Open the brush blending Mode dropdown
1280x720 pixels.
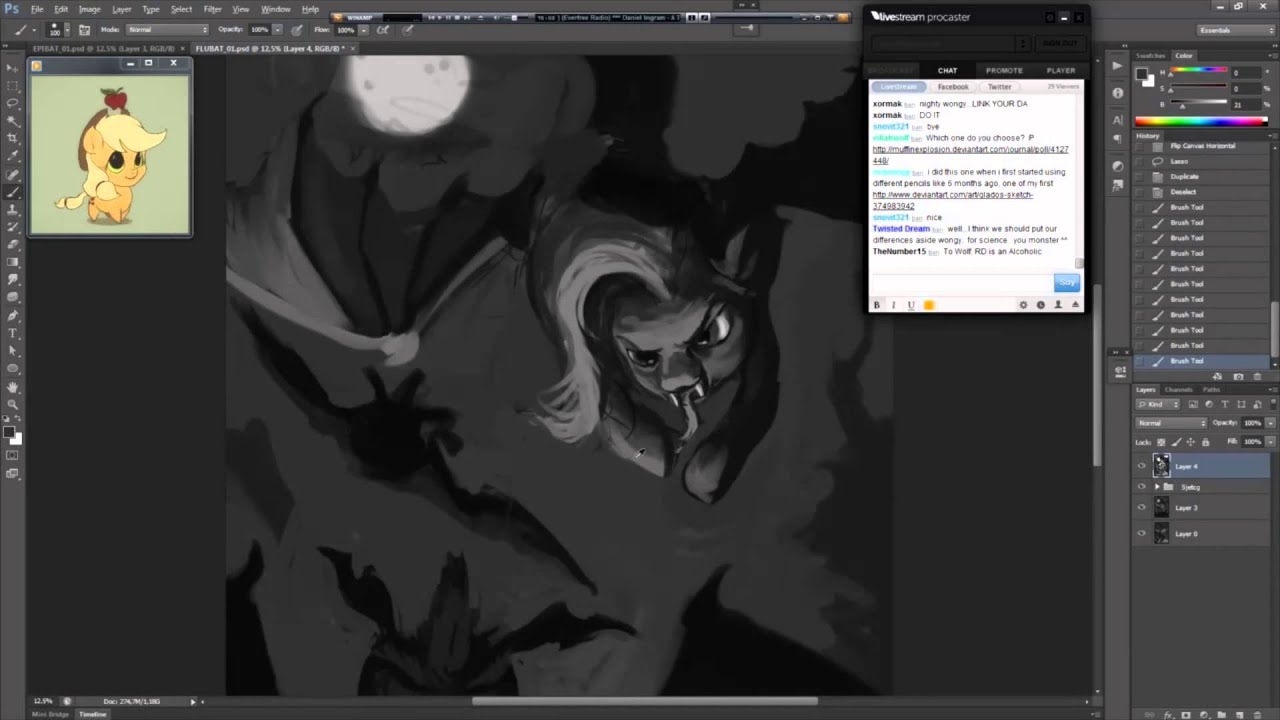click(x=166, y=29)
